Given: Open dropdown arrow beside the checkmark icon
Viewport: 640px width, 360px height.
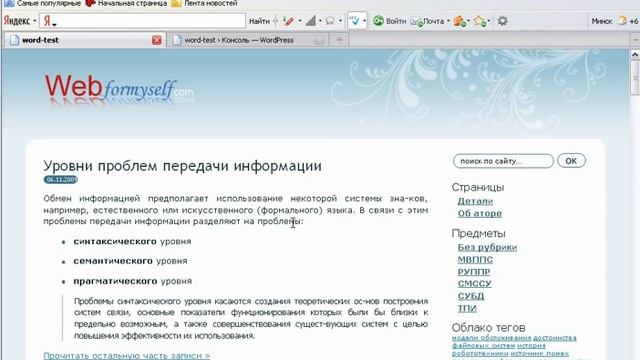Looking at the screenshot, I should (x=364, y=21).
